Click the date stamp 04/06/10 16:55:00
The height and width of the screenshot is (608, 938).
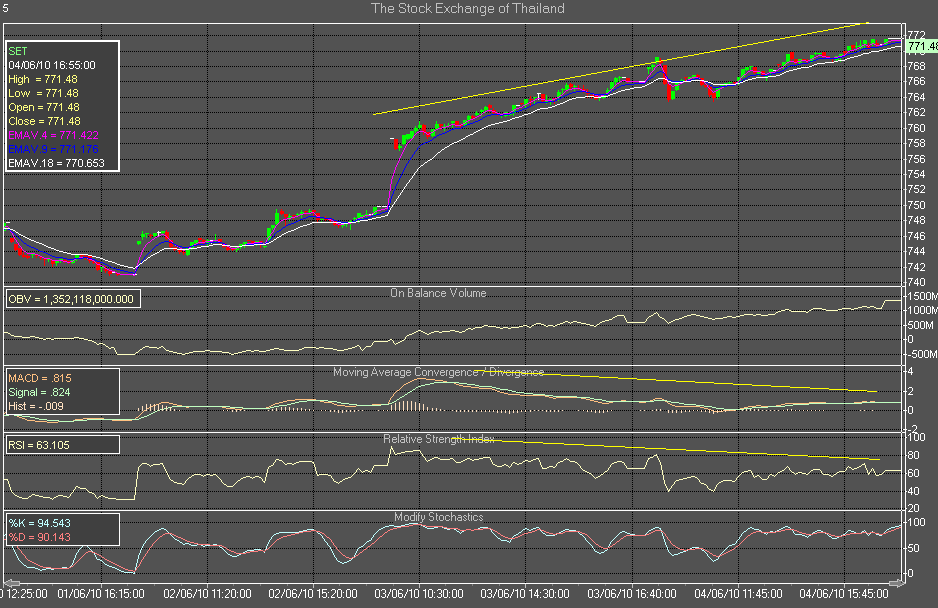point(52,65)
